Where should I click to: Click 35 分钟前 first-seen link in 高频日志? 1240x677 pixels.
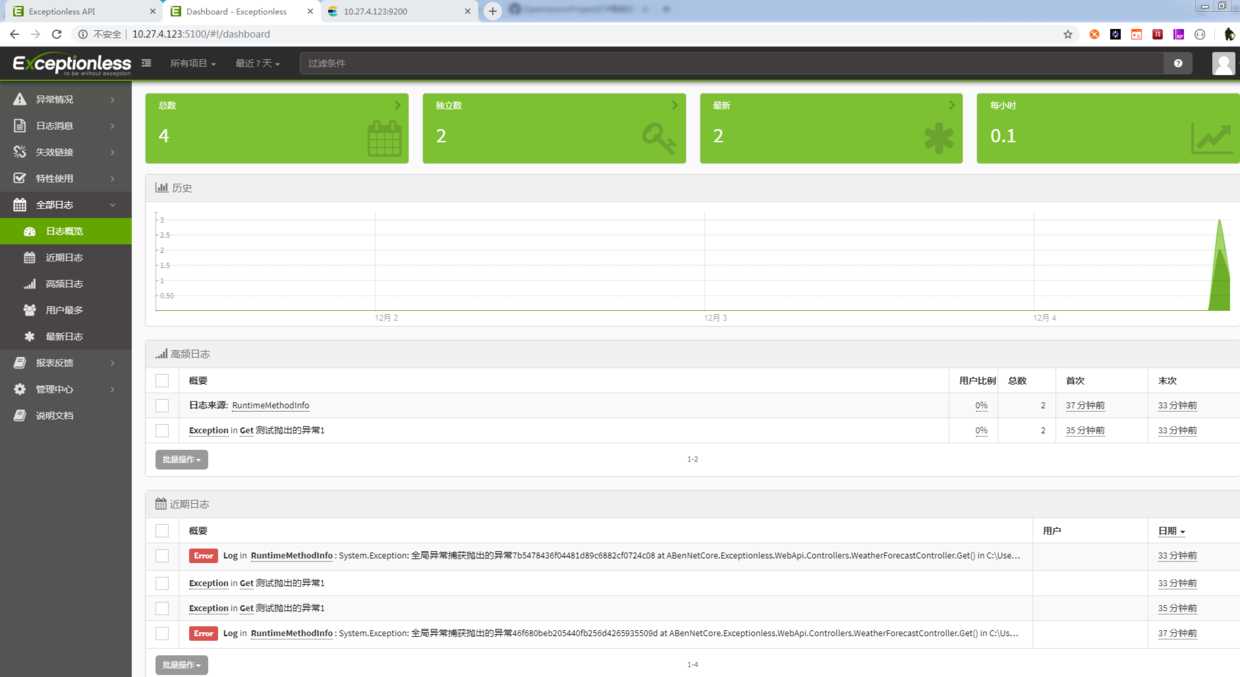(1085, 431)
